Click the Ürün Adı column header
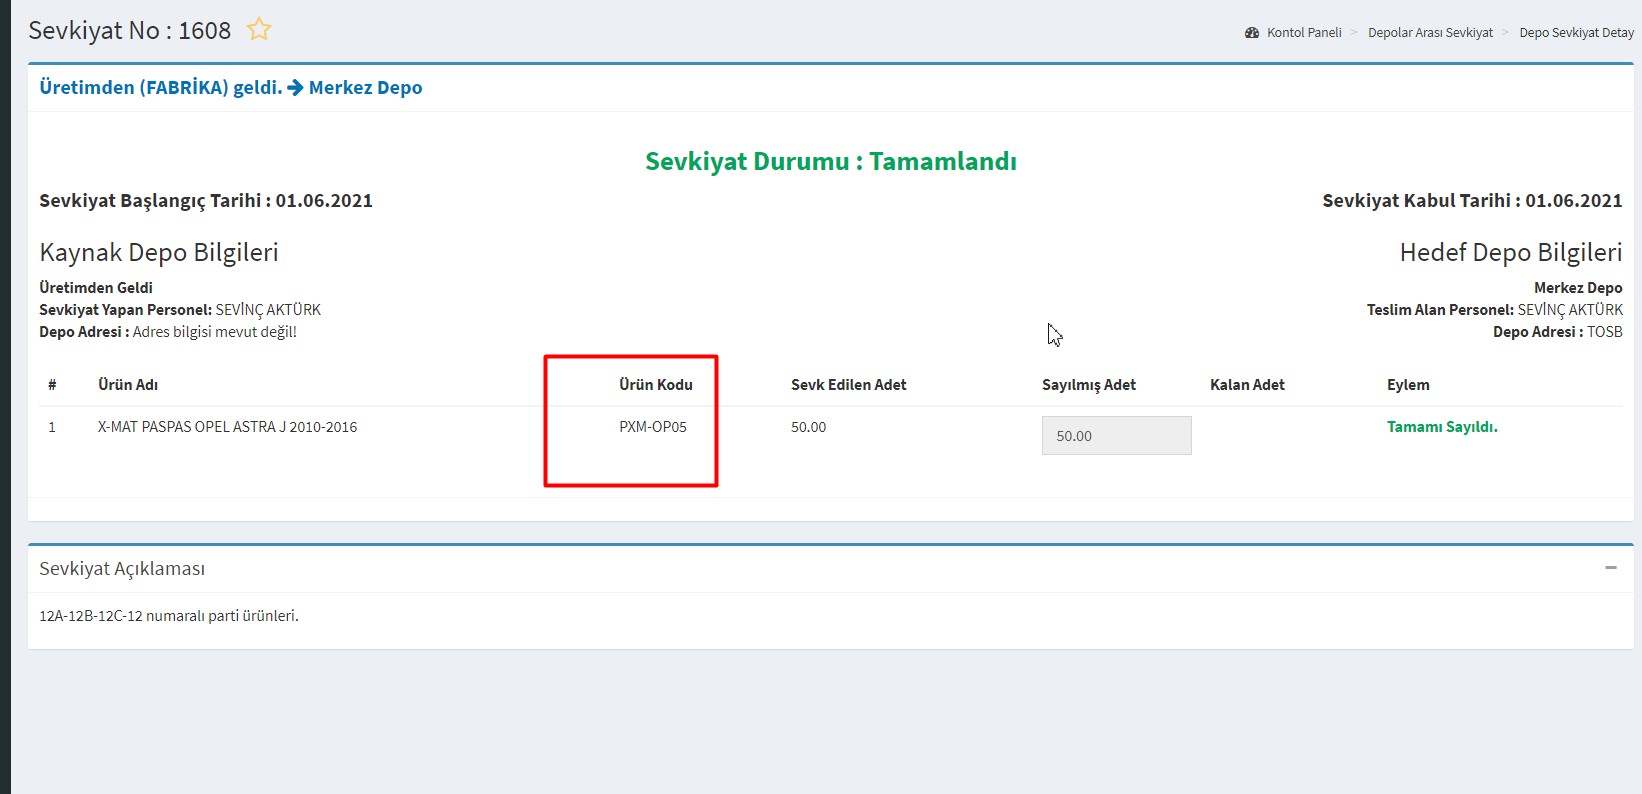Screen dimensions: 1642x794 (x=128, y=385)
